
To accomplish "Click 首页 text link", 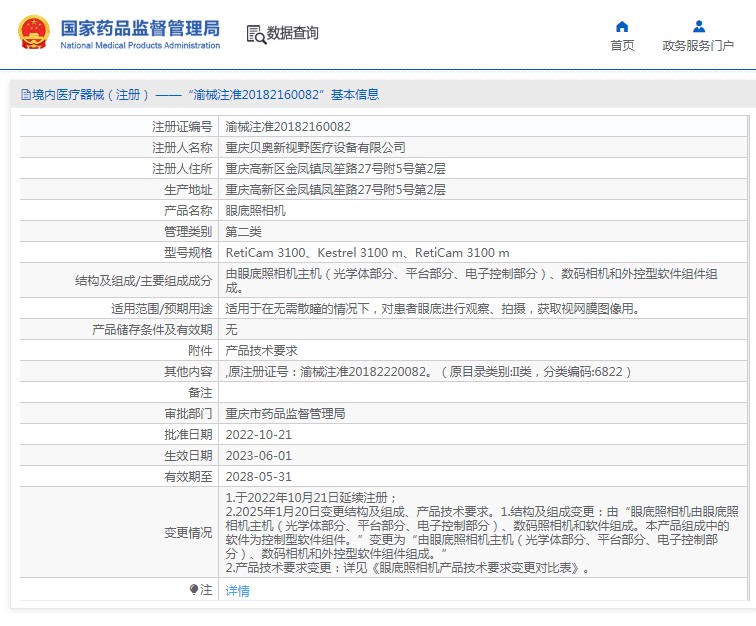I will point(622,45).
